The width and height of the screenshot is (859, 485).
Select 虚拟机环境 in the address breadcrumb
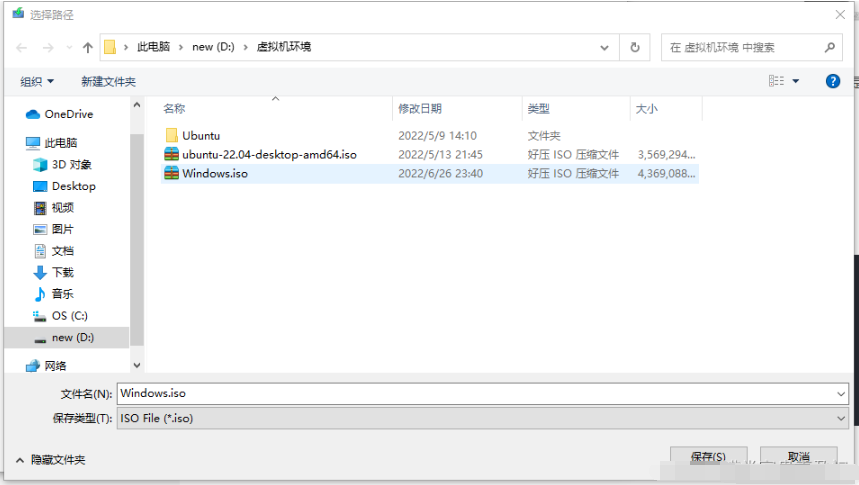point(284,47)
